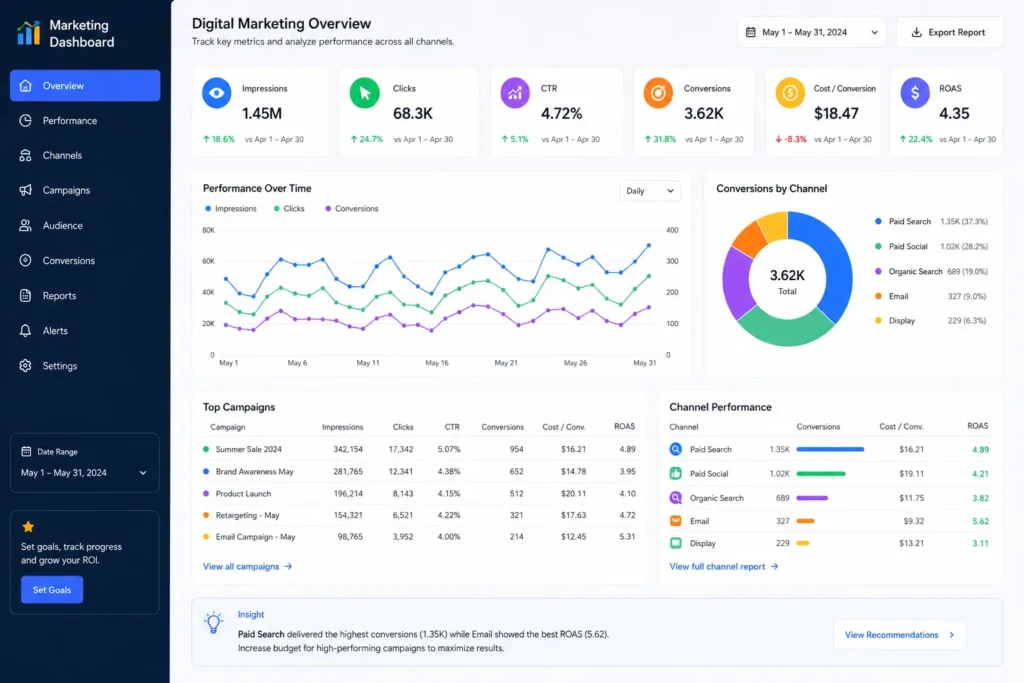Click the Email envelope icon in Channel Performance
The image size is (1024, 683).
676,521
